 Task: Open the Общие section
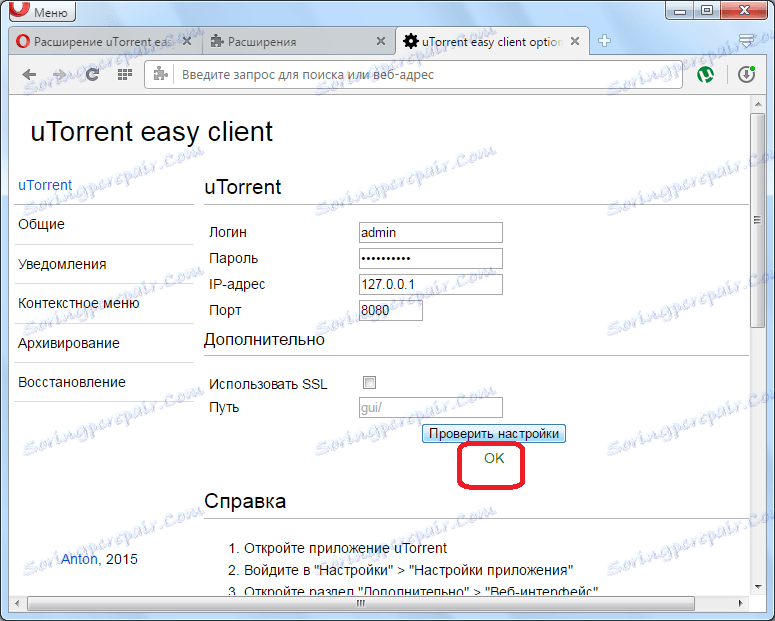pyautogui.click(x=42, y=224)
